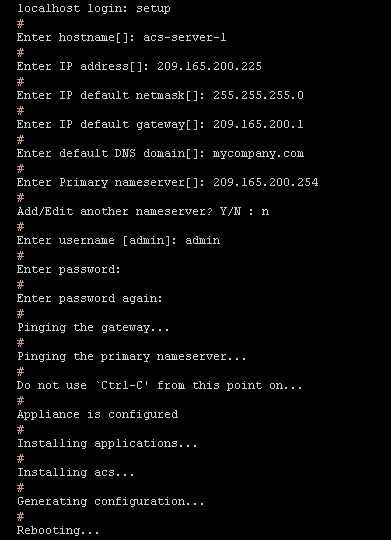Screen dimensions: 391x540
Task: Click the 'Enter password:' prompt line
Action: click(x=69, y=269)
